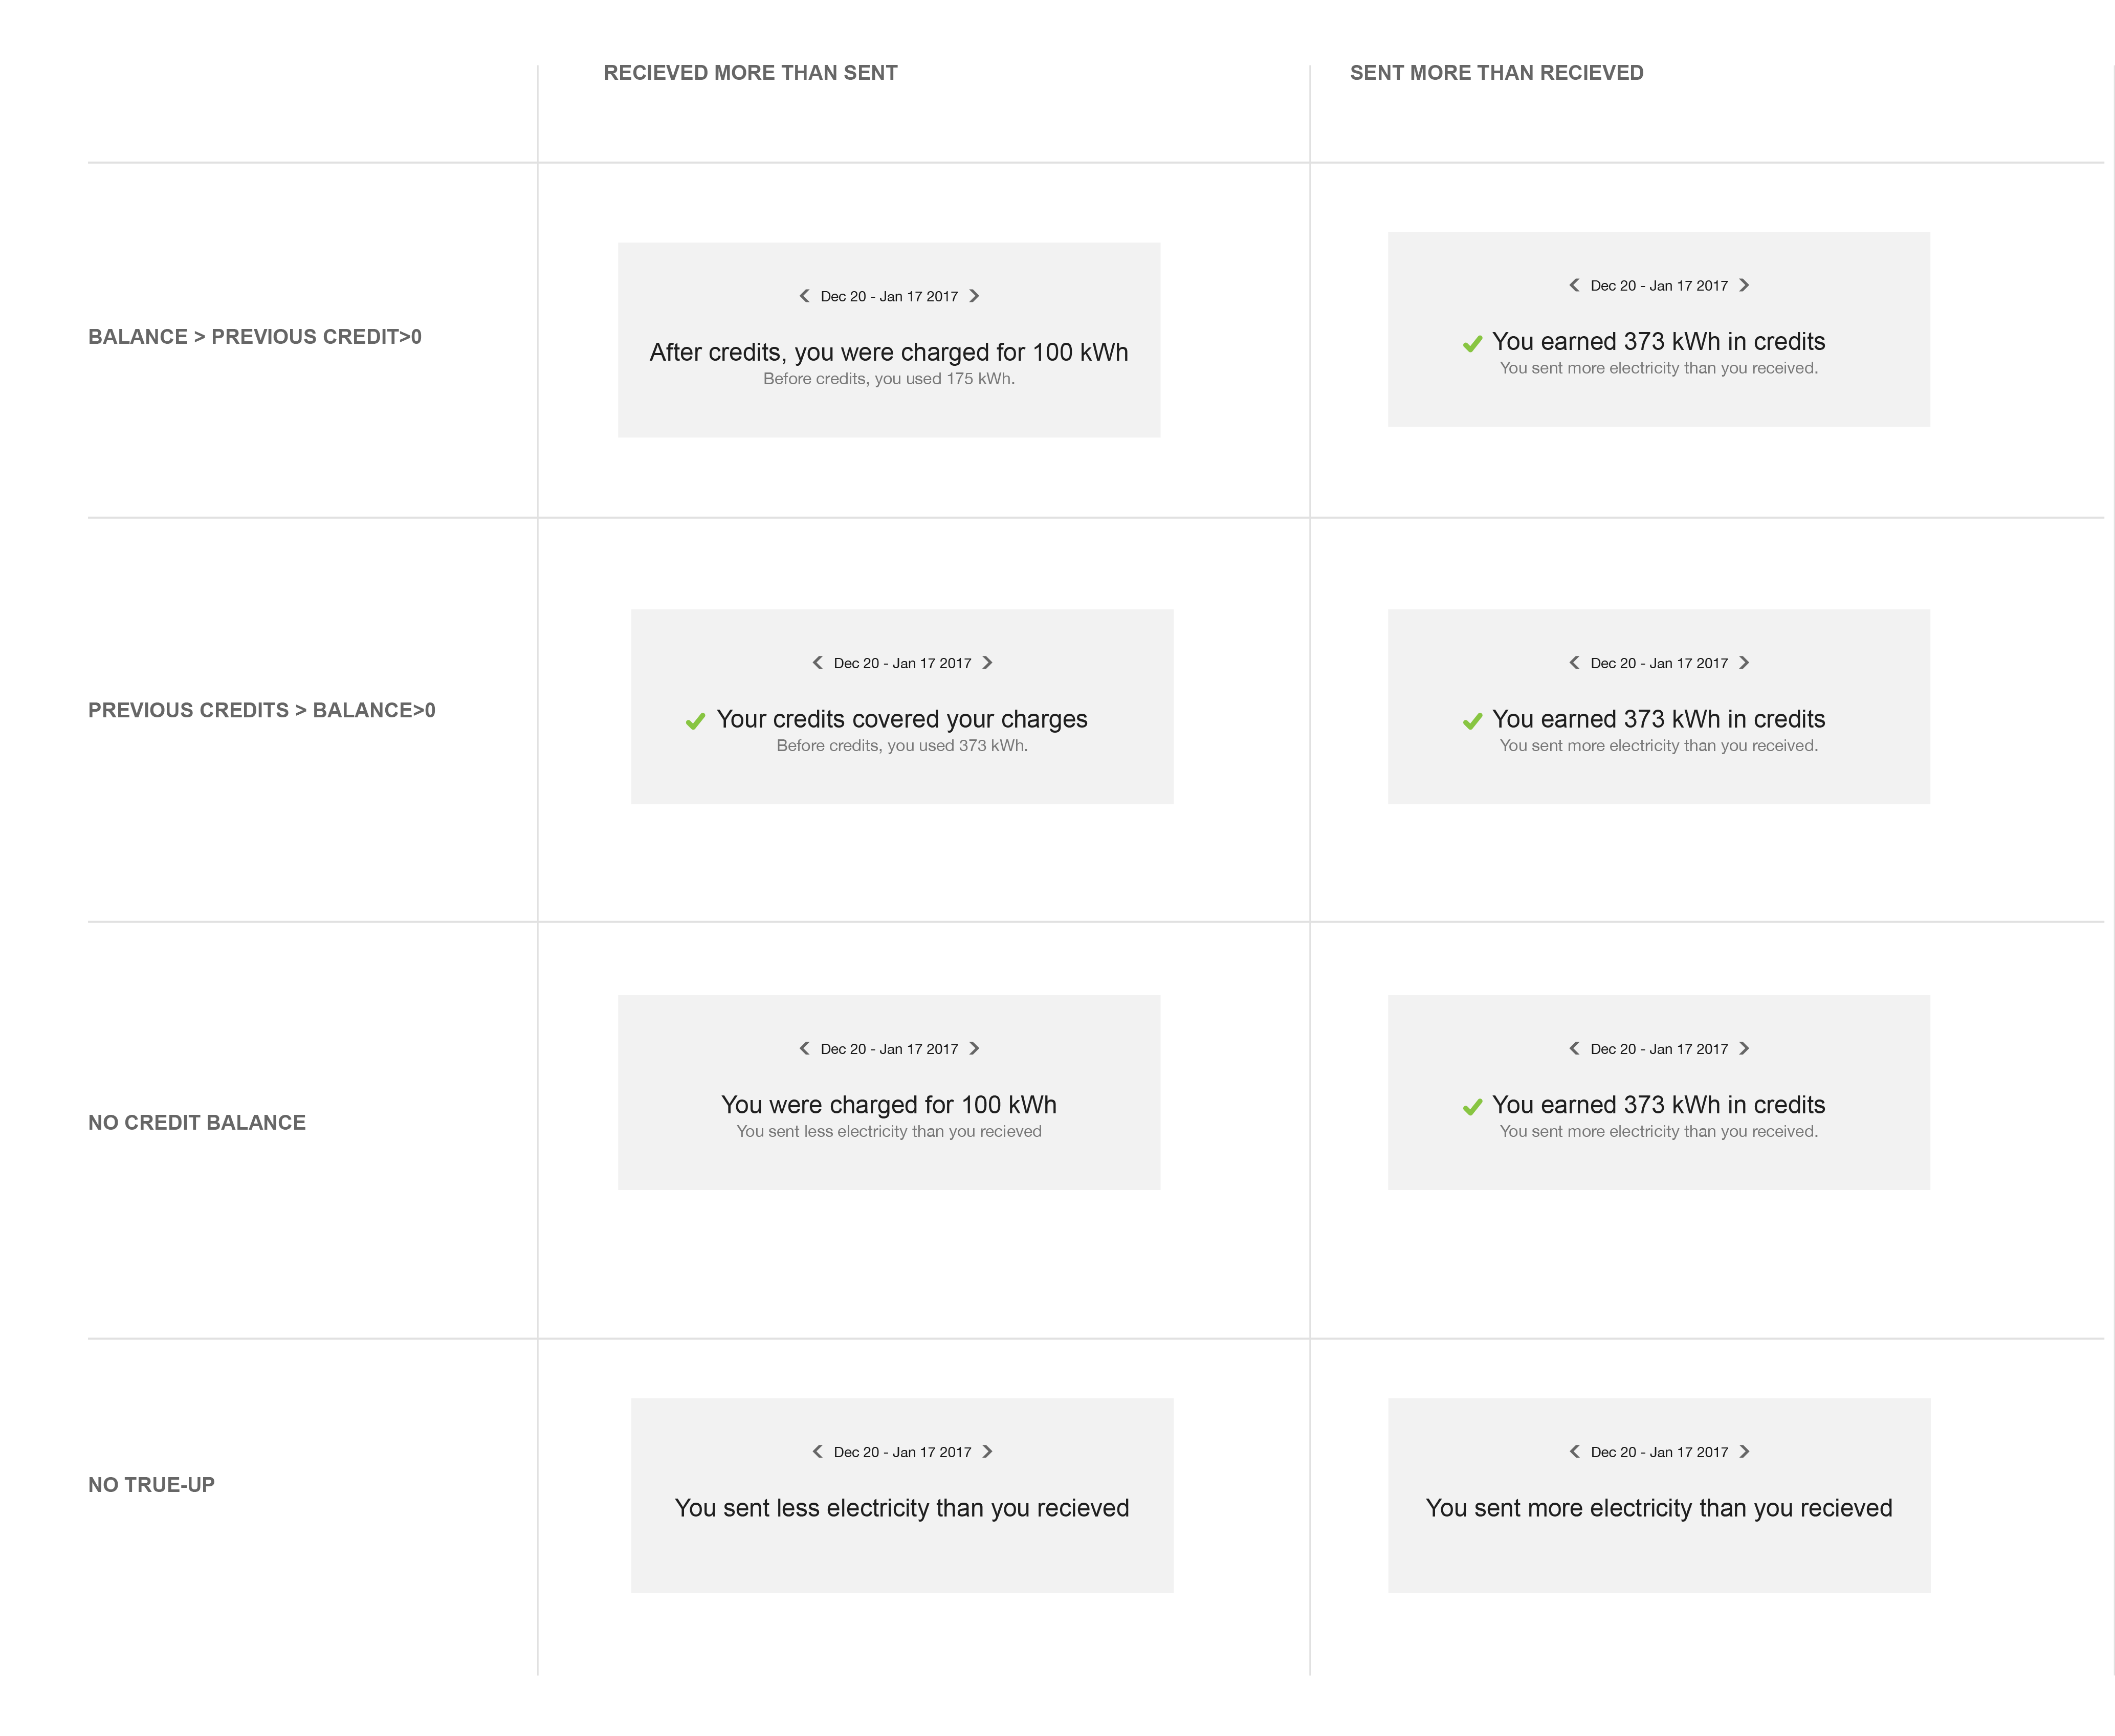Select 'SENT MORE THAN RECIEVED' column header
This screenshot has height=1736, width=2115.
(1496, 73)
